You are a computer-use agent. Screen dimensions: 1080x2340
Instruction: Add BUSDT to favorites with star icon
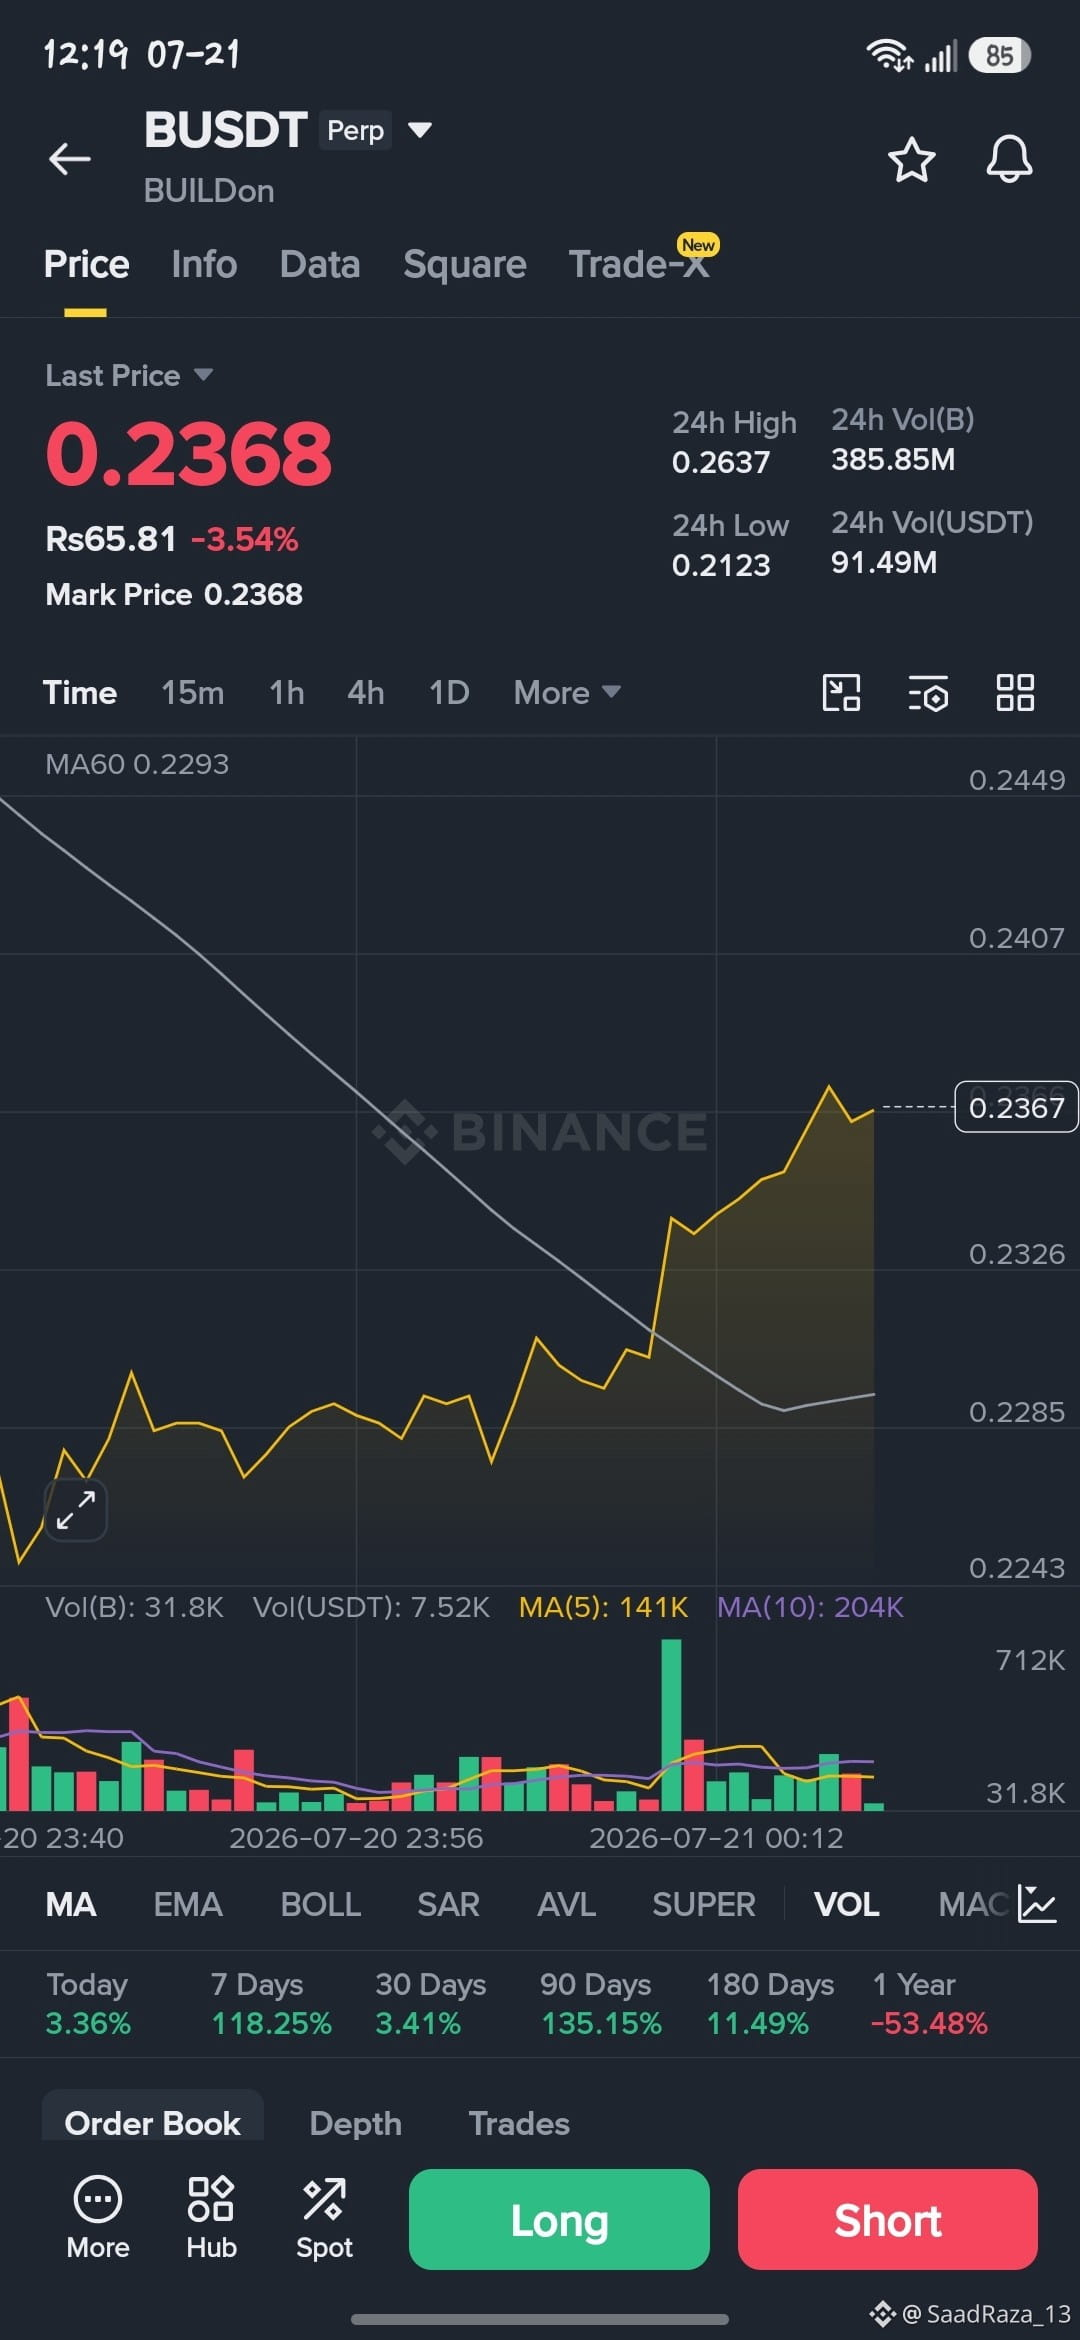click(x=911, y=160)
